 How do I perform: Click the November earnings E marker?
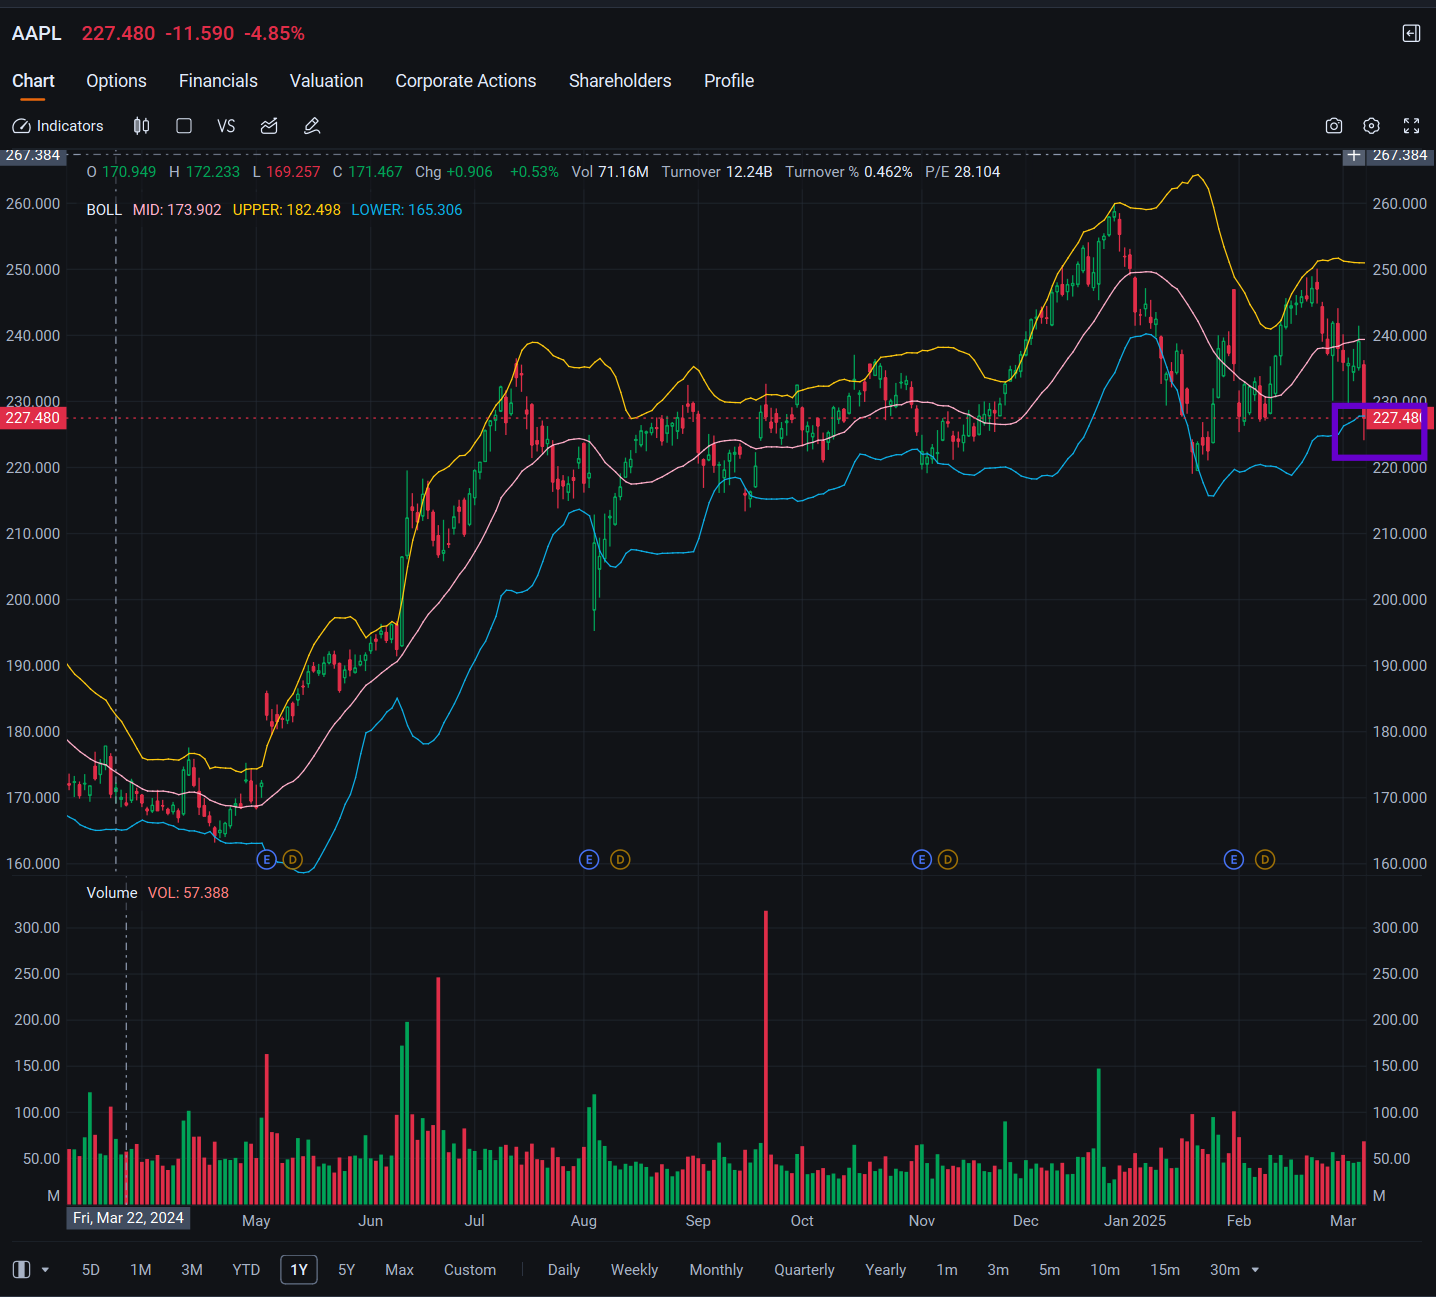[x=921, y=860]
